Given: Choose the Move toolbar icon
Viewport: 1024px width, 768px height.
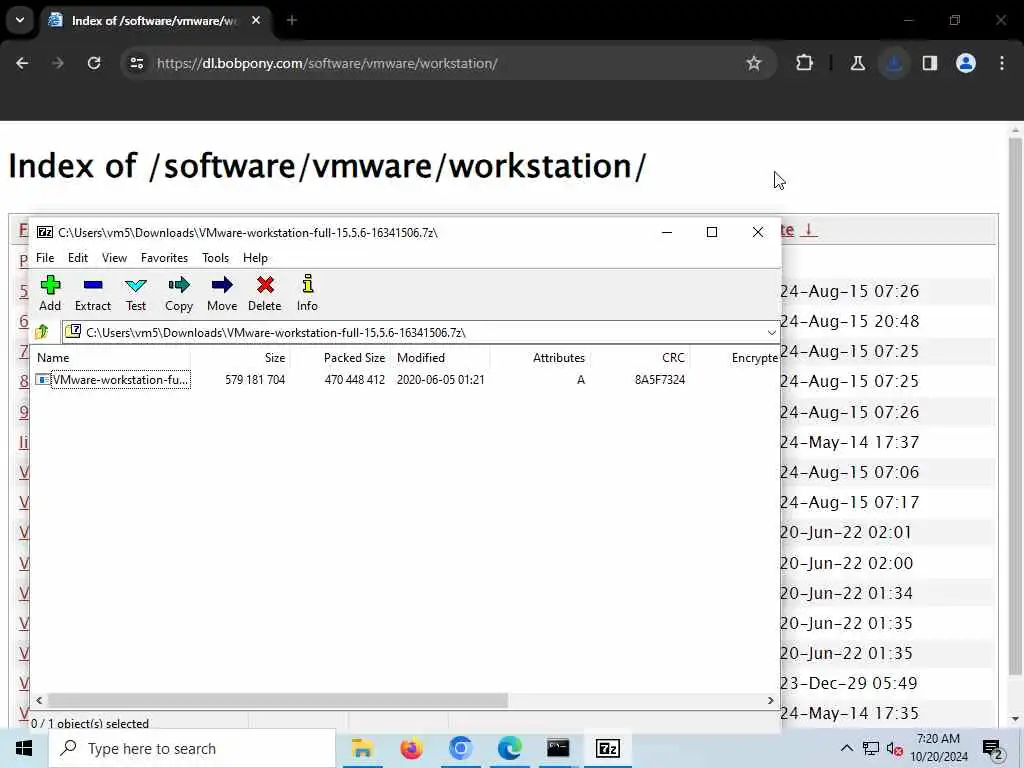Looking at the screenshot, I should [x=222, y=293].
